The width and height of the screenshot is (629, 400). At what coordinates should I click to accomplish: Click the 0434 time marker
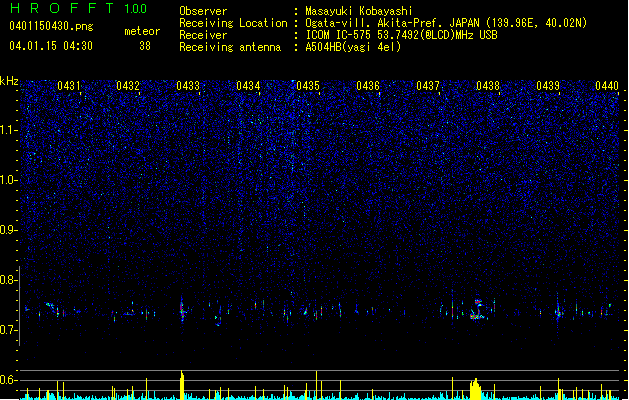click(248, 86)
